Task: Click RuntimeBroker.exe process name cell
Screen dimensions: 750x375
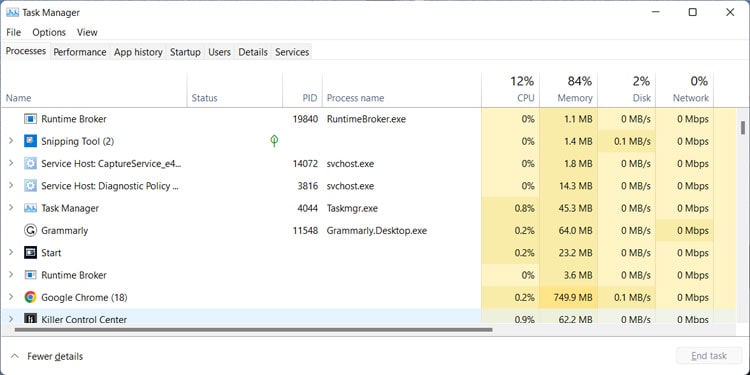Action: (x=366, y=119)
